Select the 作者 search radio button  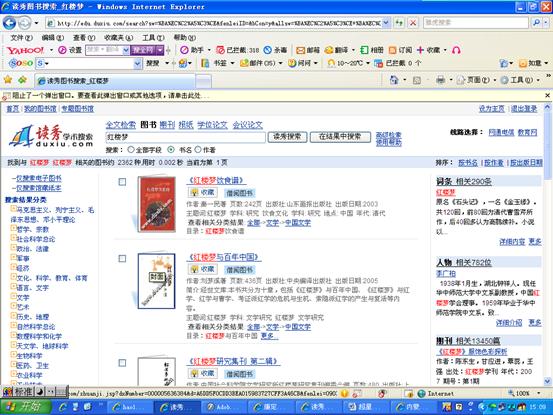click(198, 149)
